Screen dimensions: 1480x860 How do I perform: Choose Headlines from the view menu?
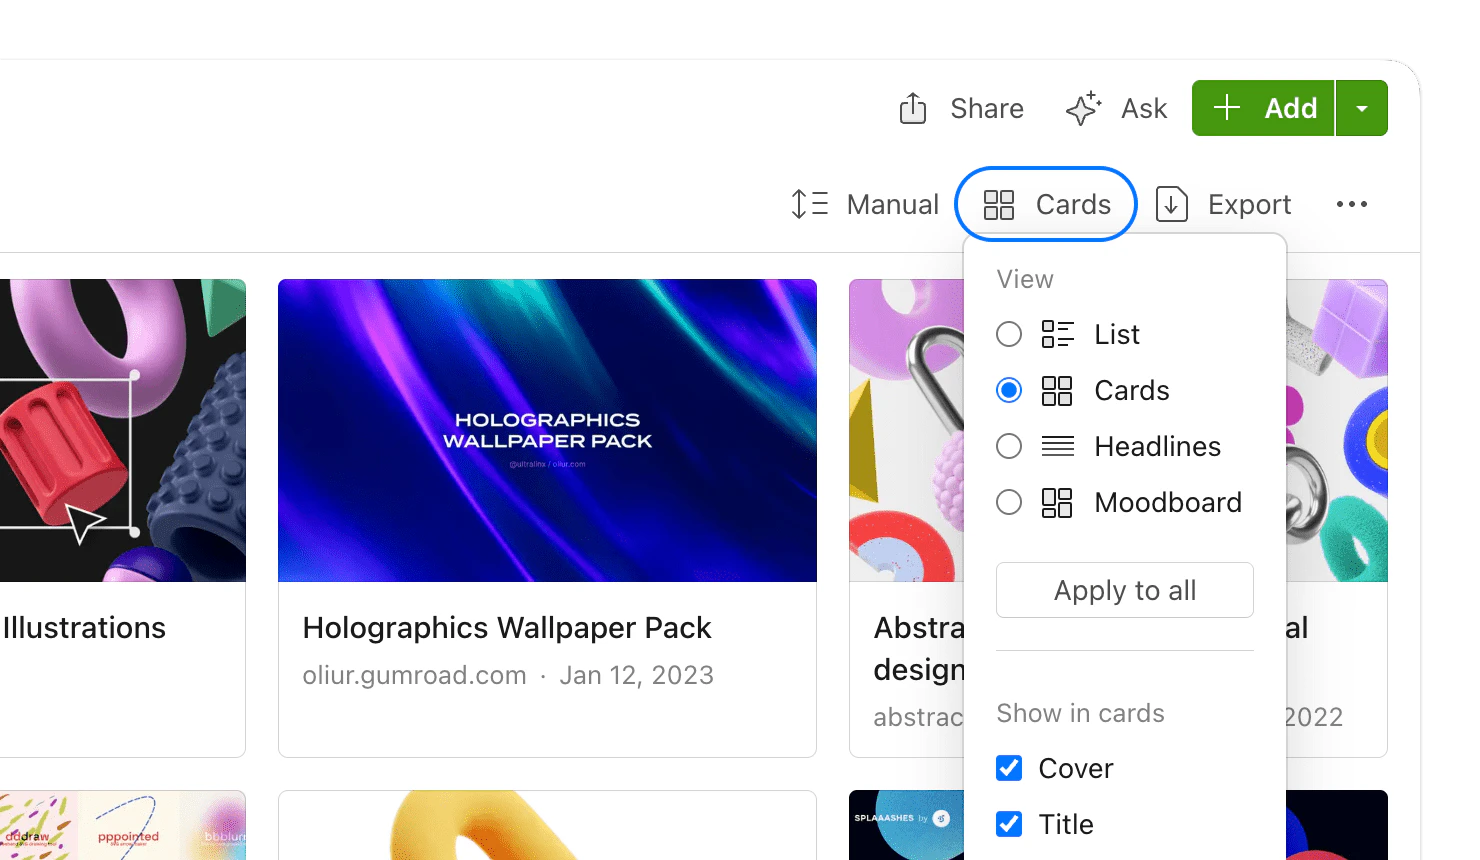1158,446
